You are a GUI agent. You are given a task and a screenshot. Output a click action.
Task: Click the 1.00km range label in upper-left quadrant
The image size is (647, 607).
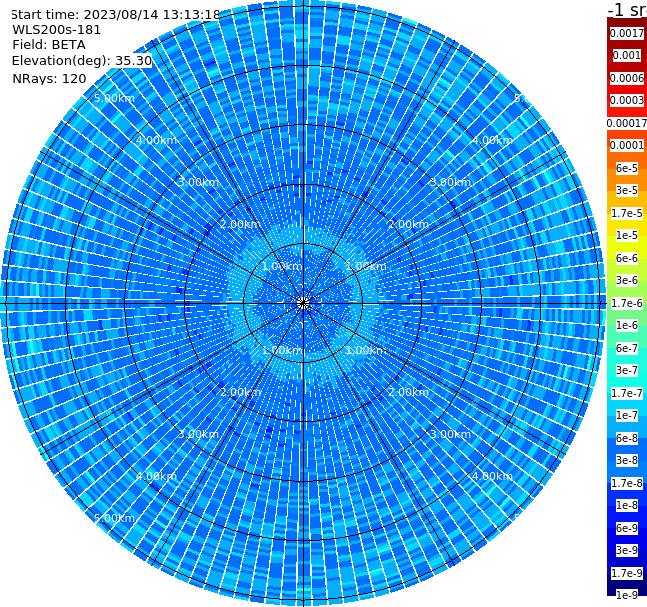tap(283, 266)
